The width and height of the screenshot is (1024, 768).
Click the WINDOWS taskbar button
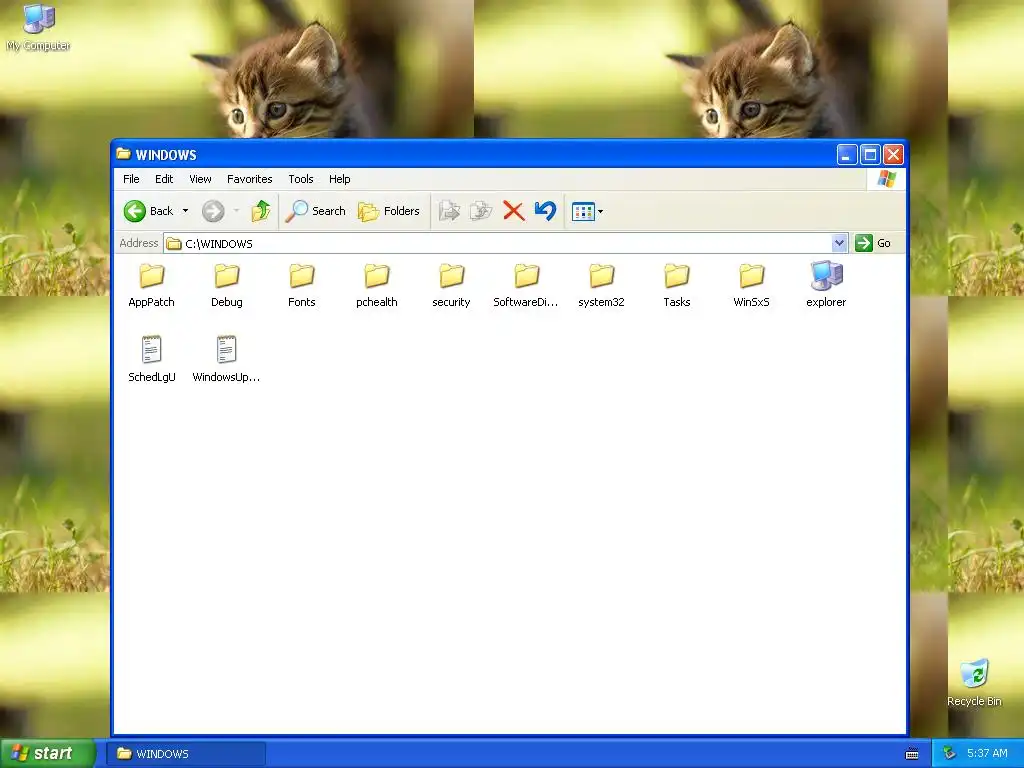coord(186,754)
